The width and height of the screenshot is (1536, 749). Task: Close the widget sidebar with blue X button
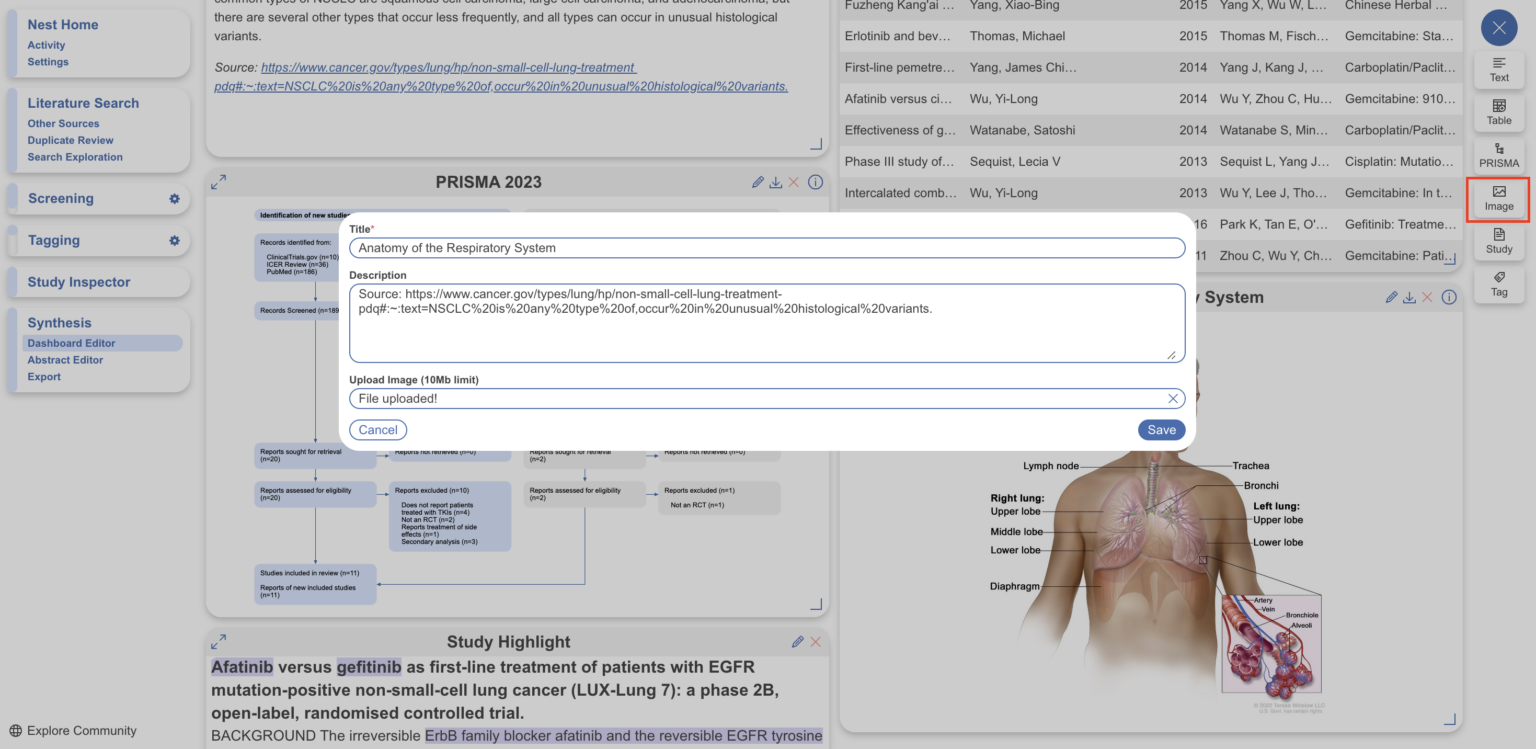point(1498,28)
